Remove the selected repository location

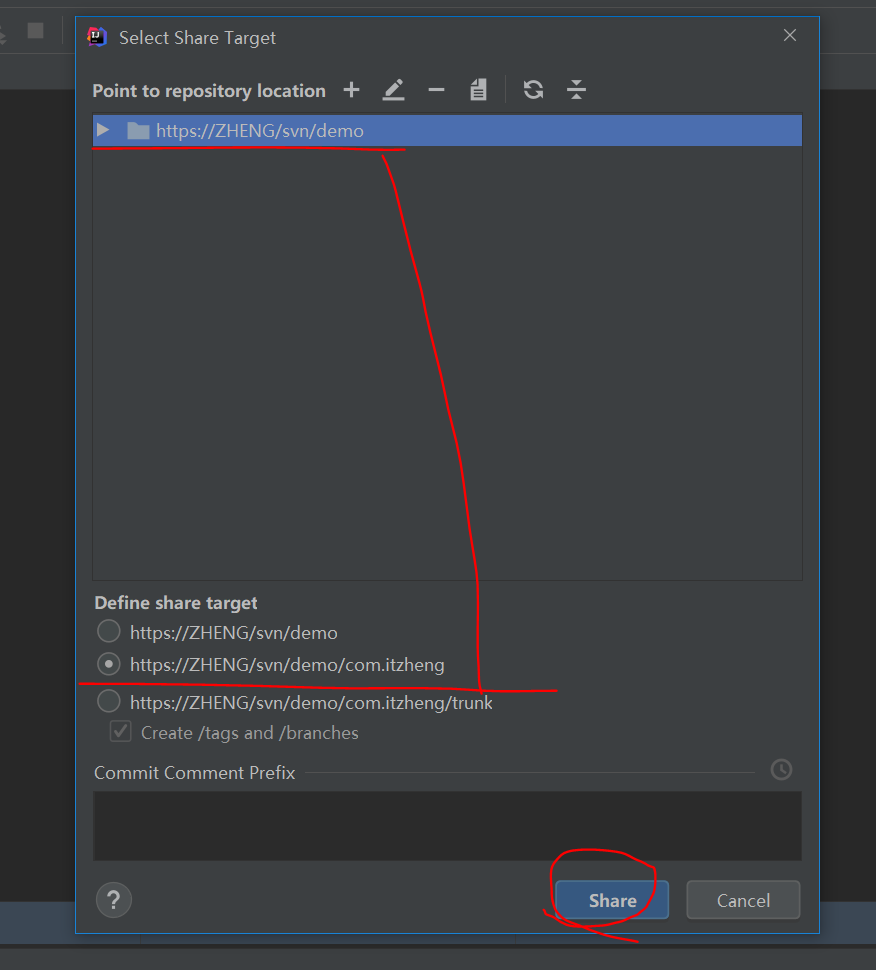point(436,90)
